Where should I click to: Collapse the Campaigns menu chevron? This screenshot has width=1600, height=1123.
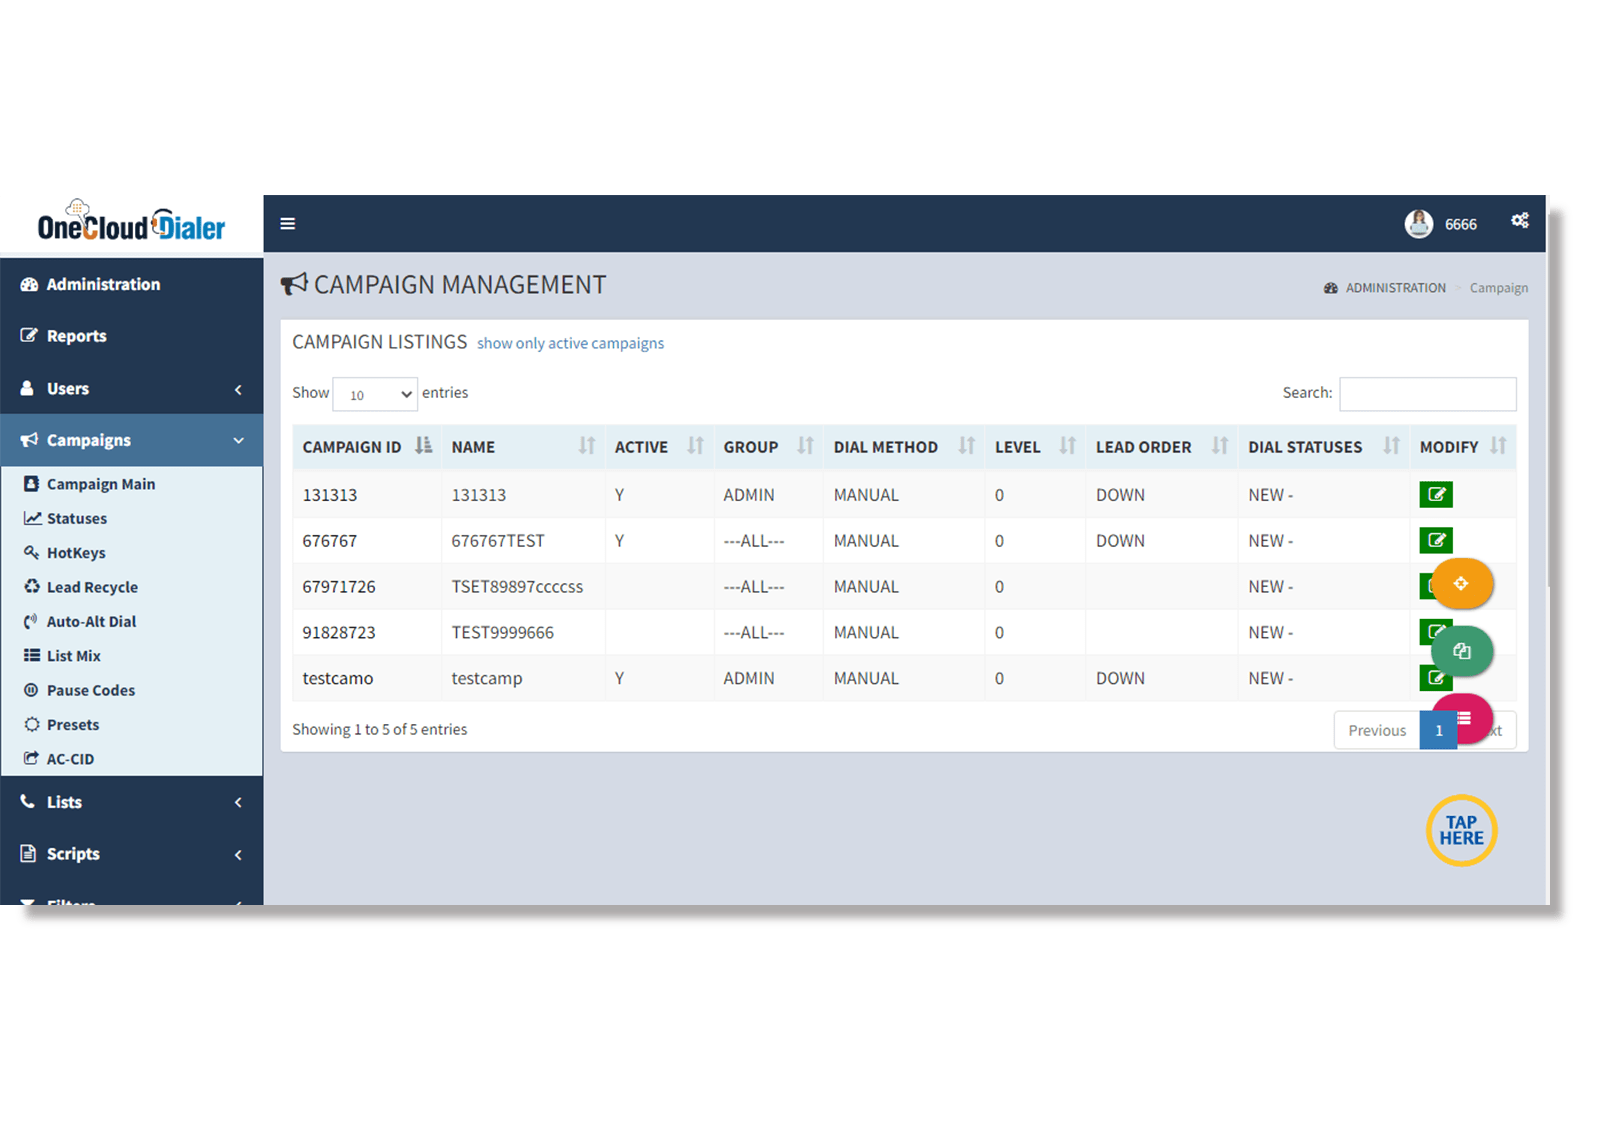pyautogui.click(x=238, y=440)
